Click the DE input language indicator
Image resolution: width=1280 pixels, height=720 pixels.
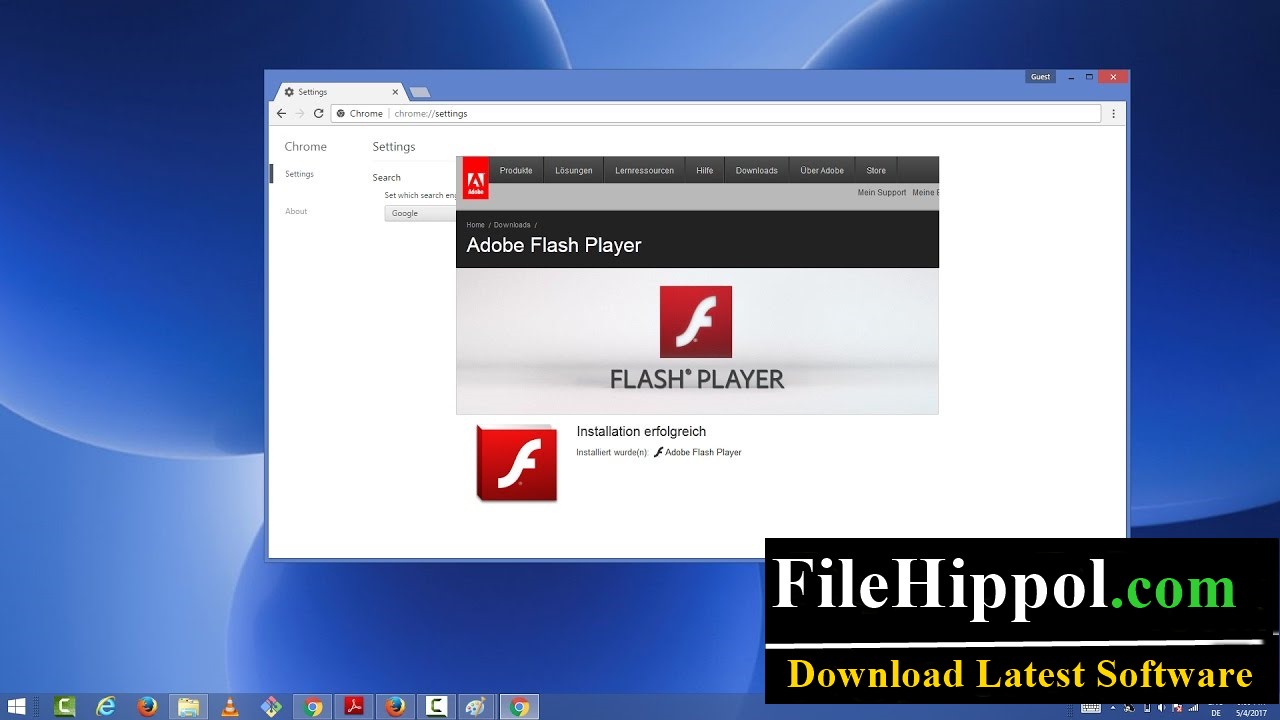tap(1216, 713)
